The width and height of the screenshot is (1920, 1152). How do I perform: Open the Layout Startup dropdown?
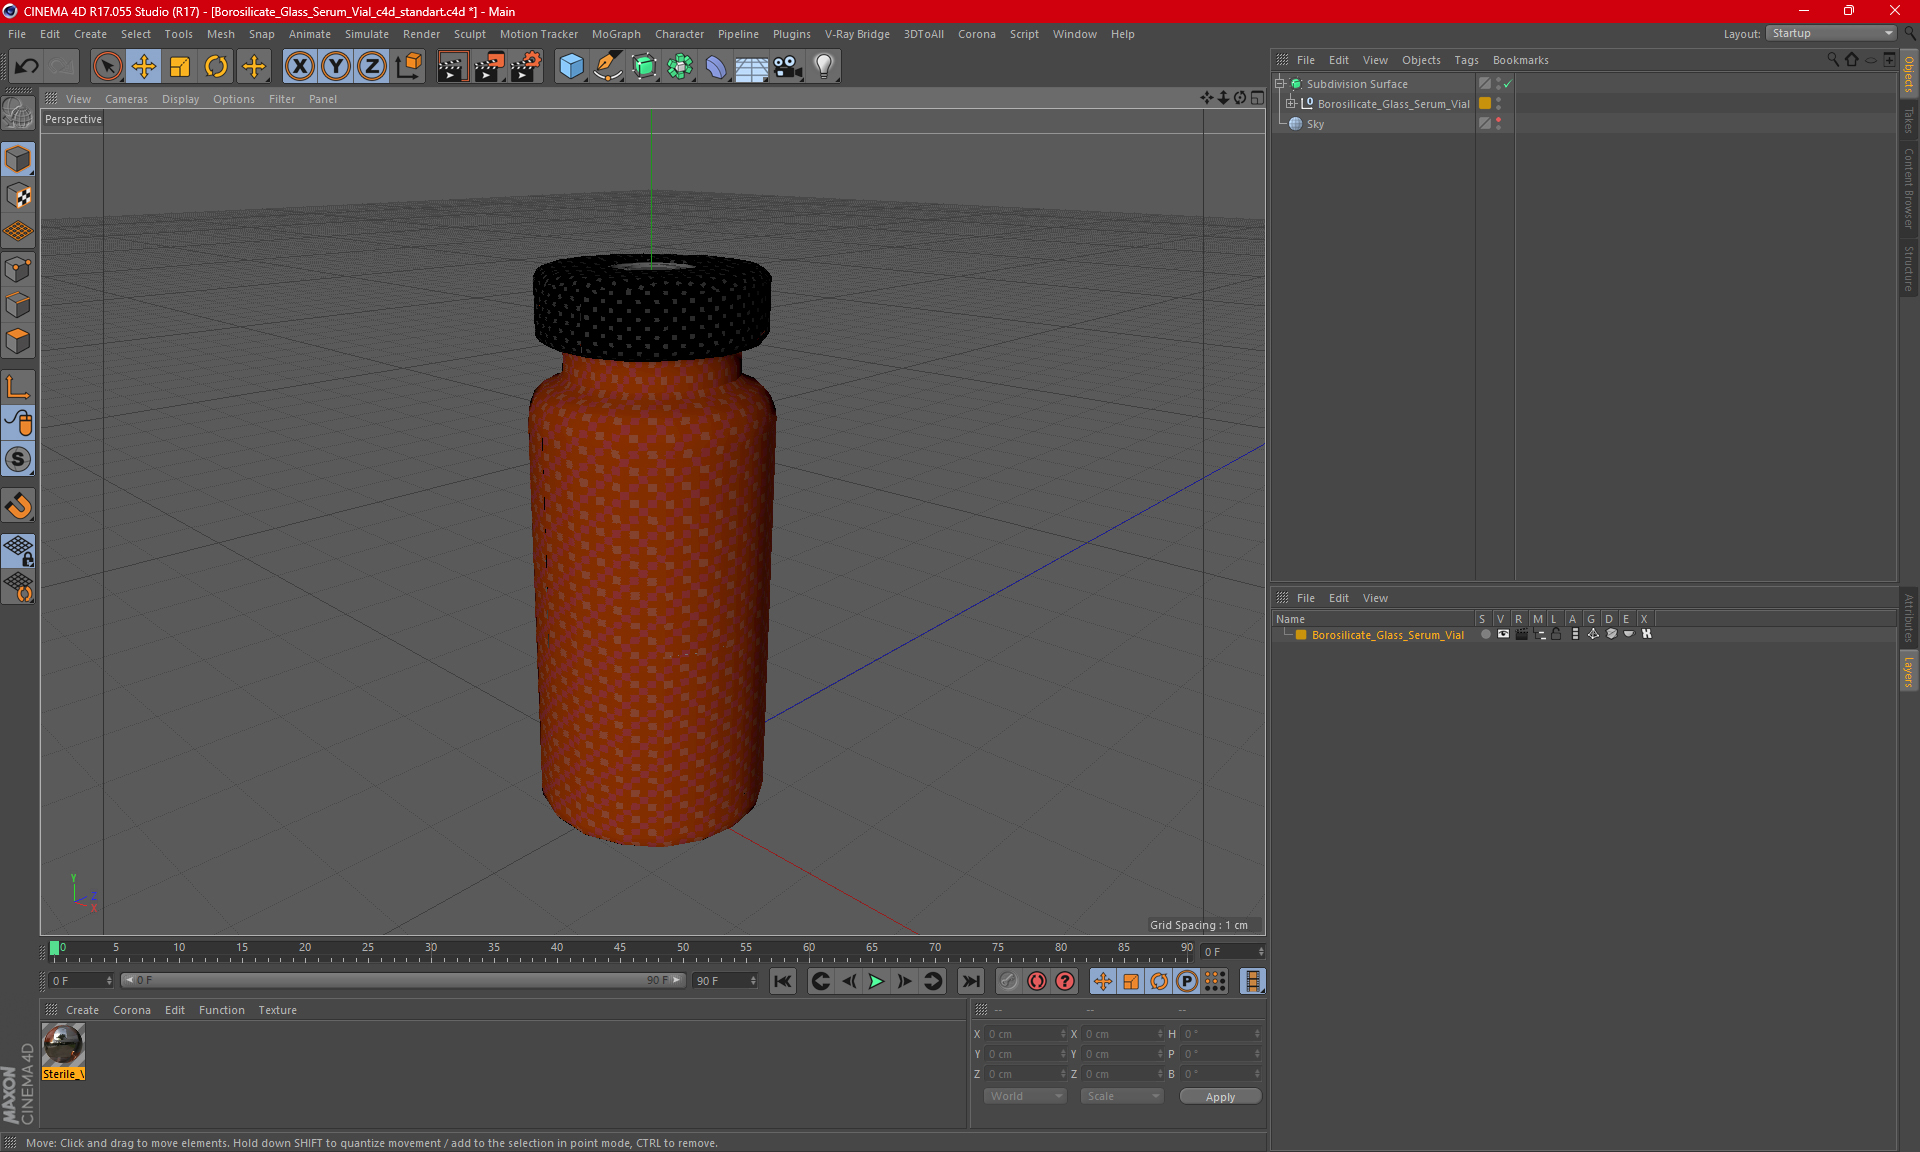[1831, 33]
